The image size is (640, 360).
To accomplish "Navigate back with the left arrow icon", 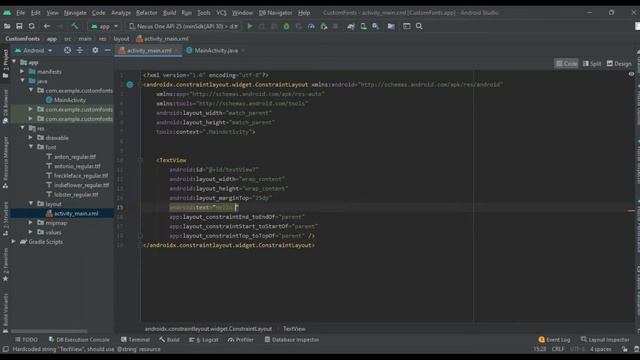I will pyautogui.click(x=47, y=26).
